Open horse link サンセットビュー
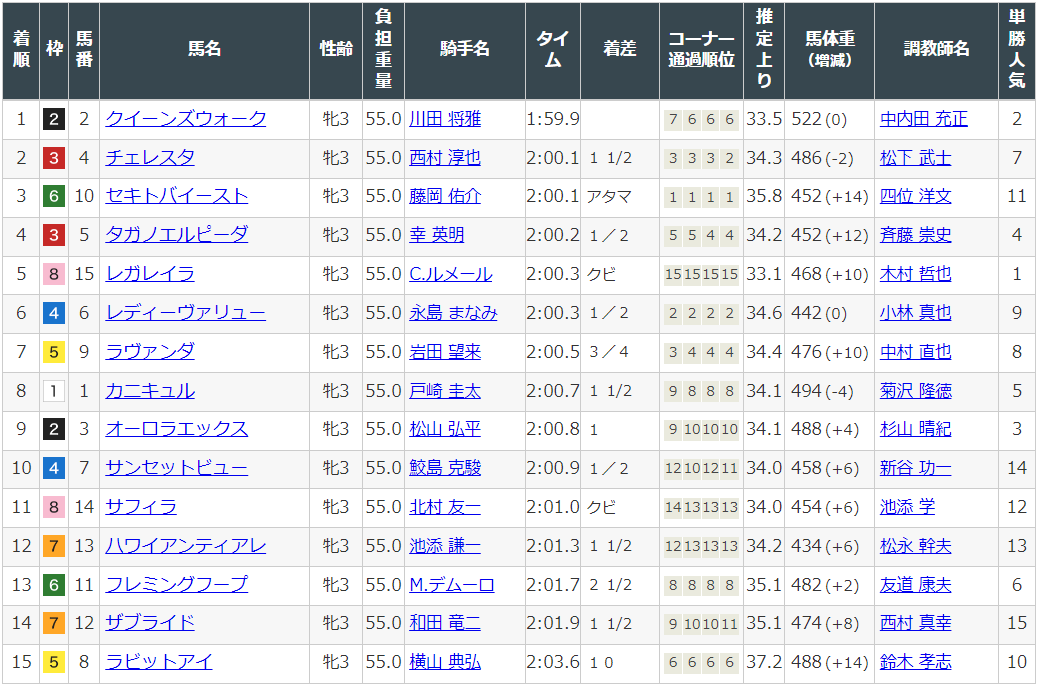The width and height of the screenshot is (1037, 687). coord(177,468)
